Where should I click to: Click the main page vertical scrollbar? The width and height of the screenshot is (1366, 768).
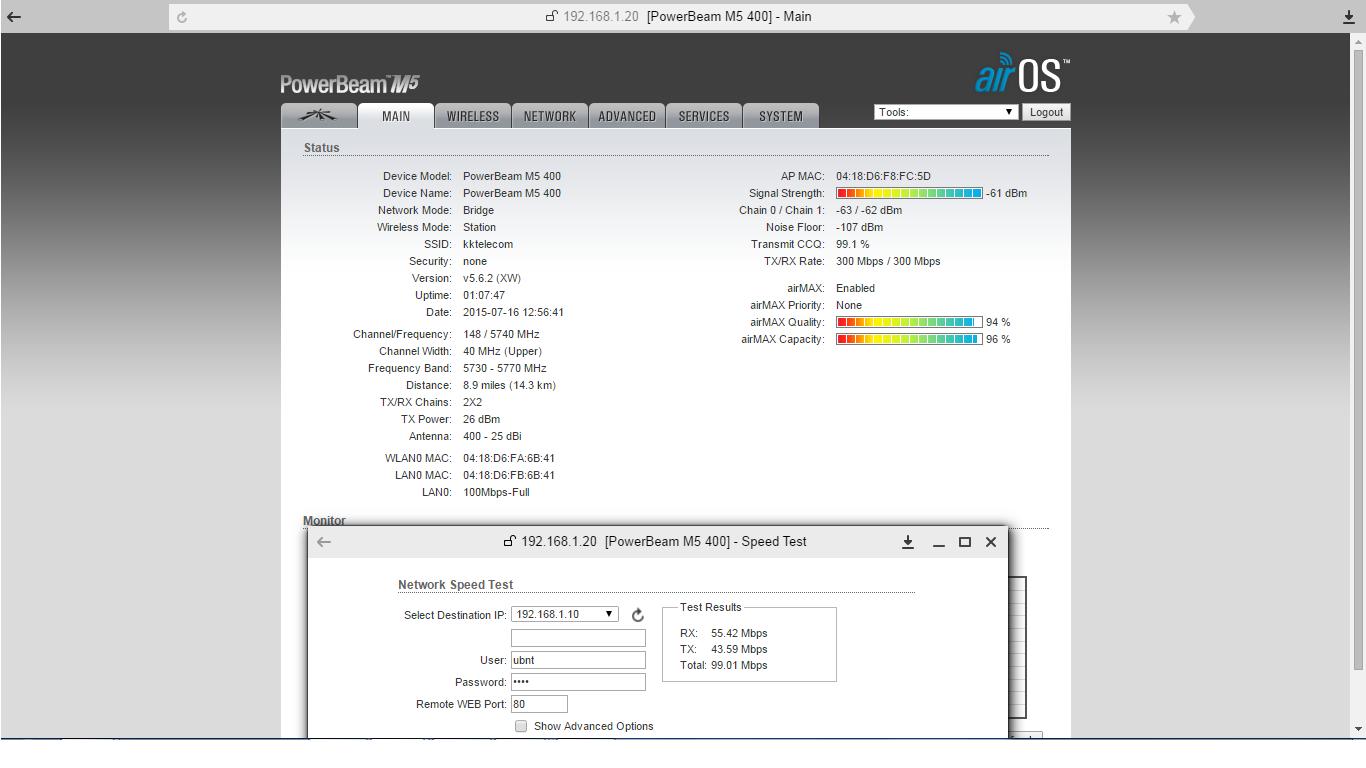click(x=1358, y=360)
